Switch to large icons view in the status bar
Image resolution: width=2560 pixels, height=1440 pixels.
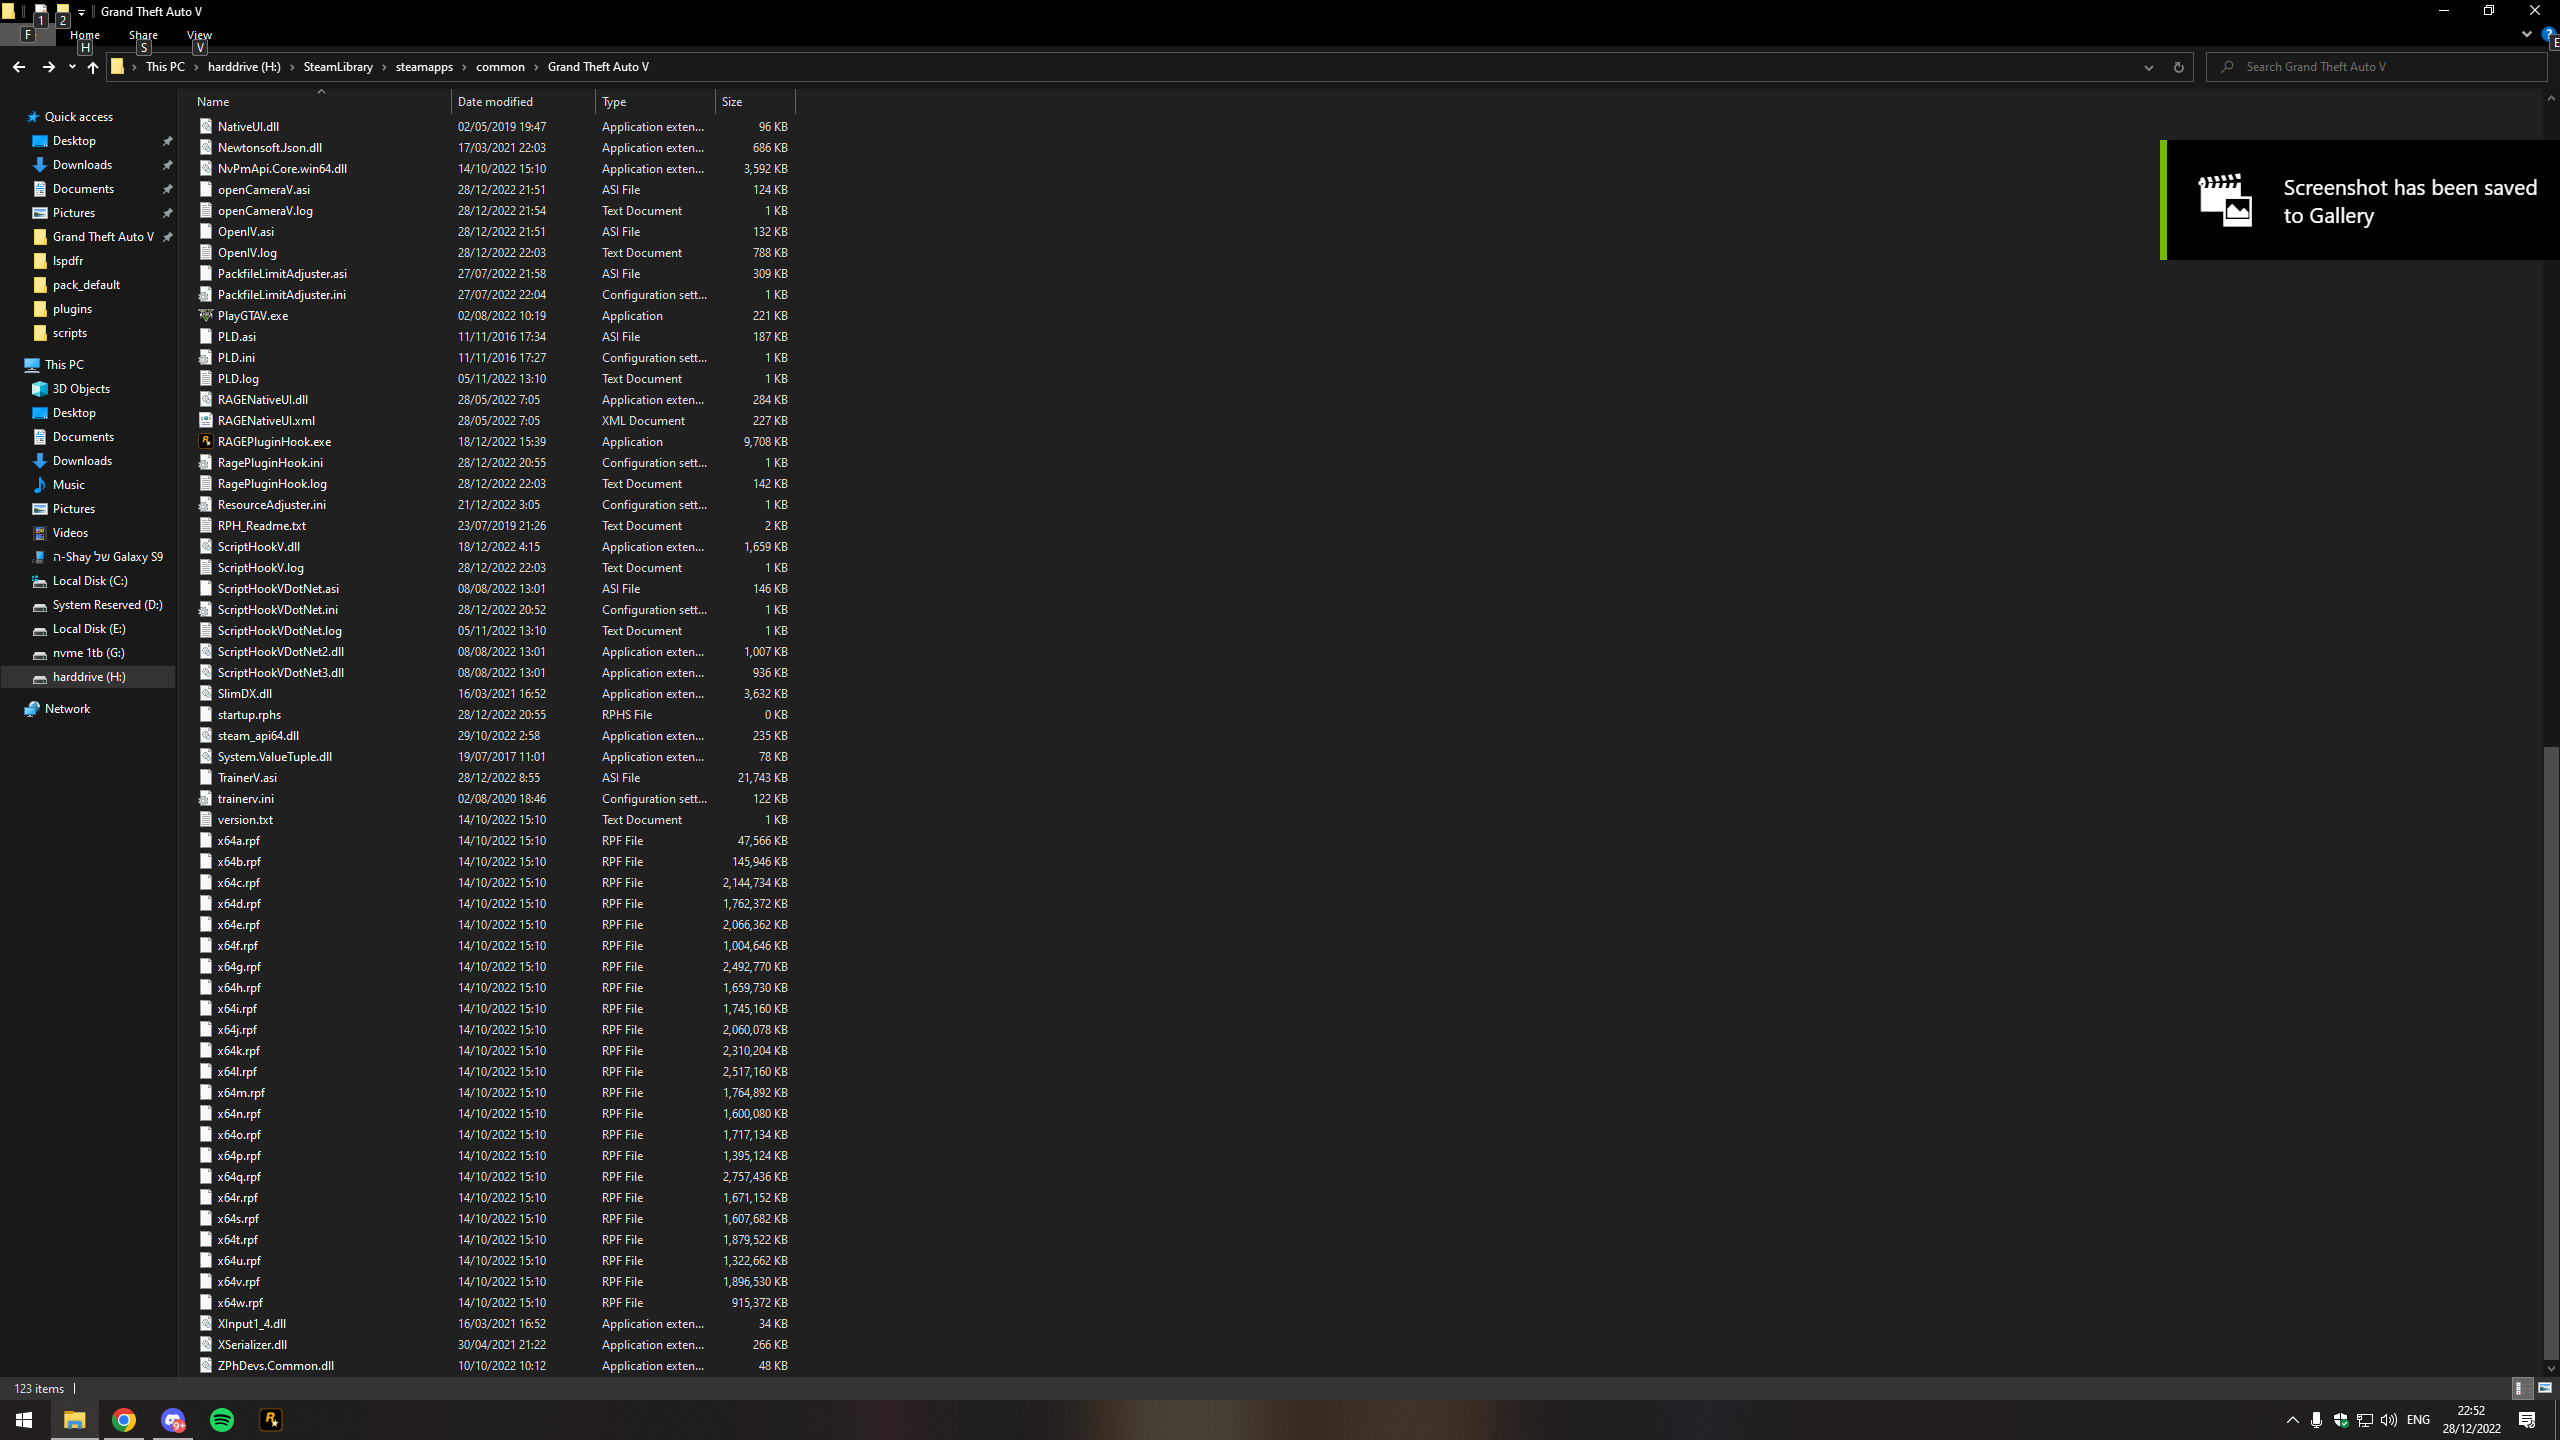[x=2545, y=1388]
